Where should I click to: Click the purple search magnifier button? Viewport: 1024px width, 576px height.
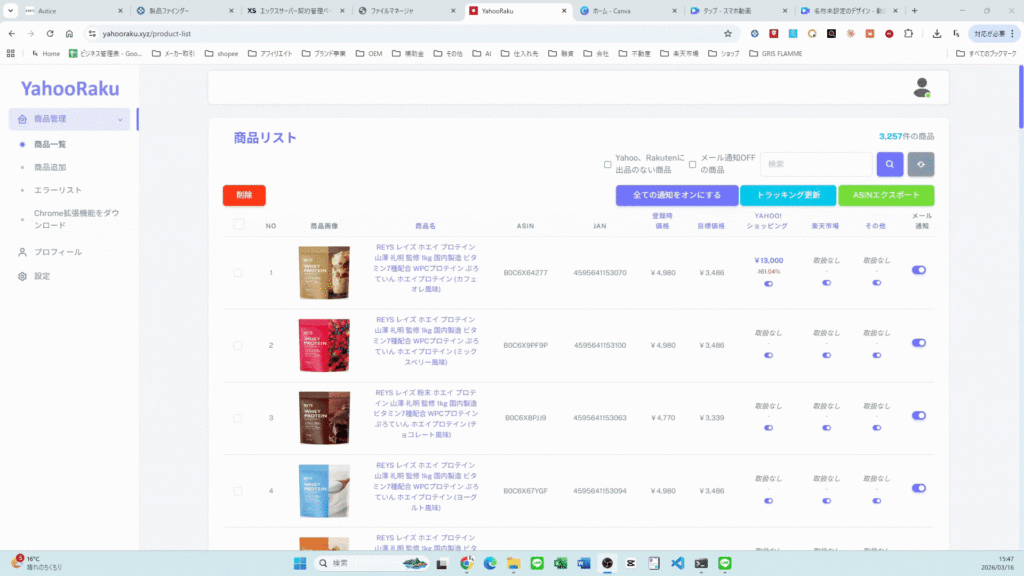890,165
